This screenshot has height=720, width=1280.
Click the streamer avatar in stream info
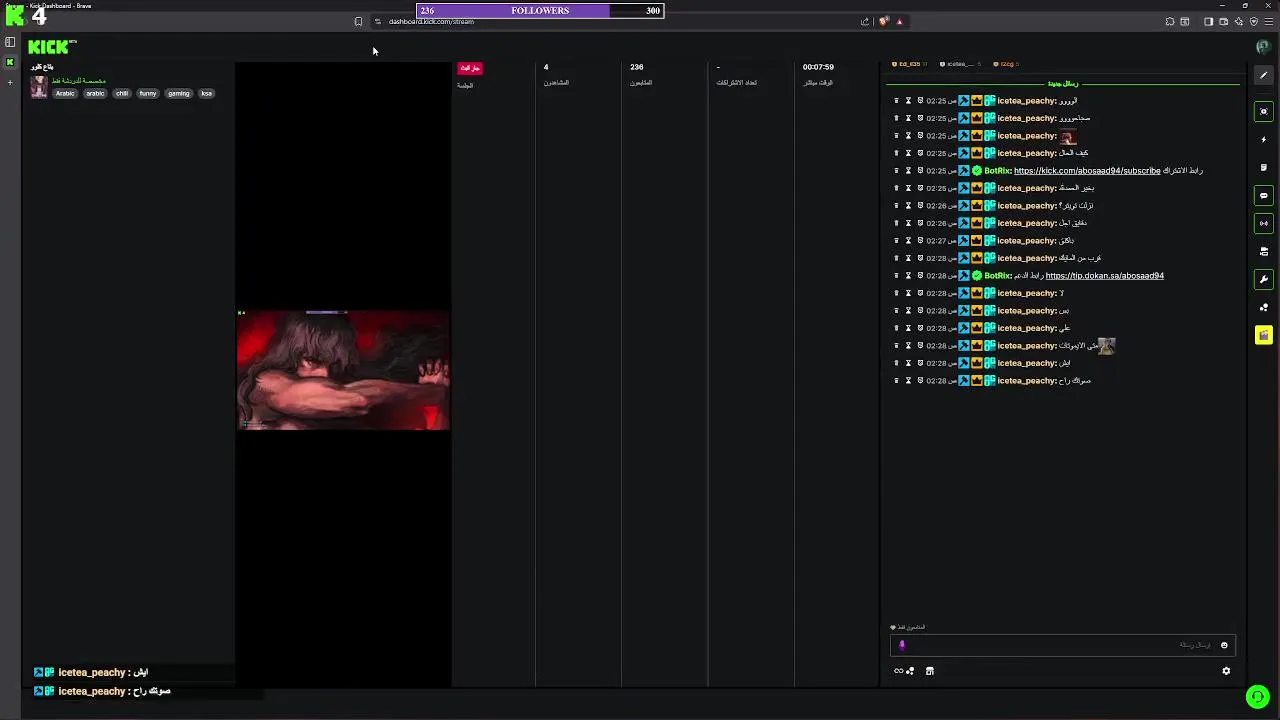(39, 87)
